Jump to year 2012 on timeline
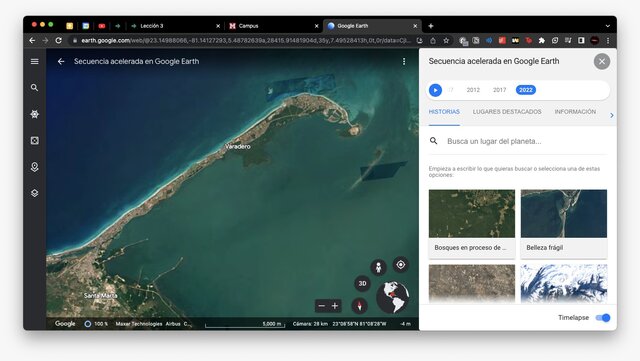Screen dimensions: 640x361 (x=473, y=90)
